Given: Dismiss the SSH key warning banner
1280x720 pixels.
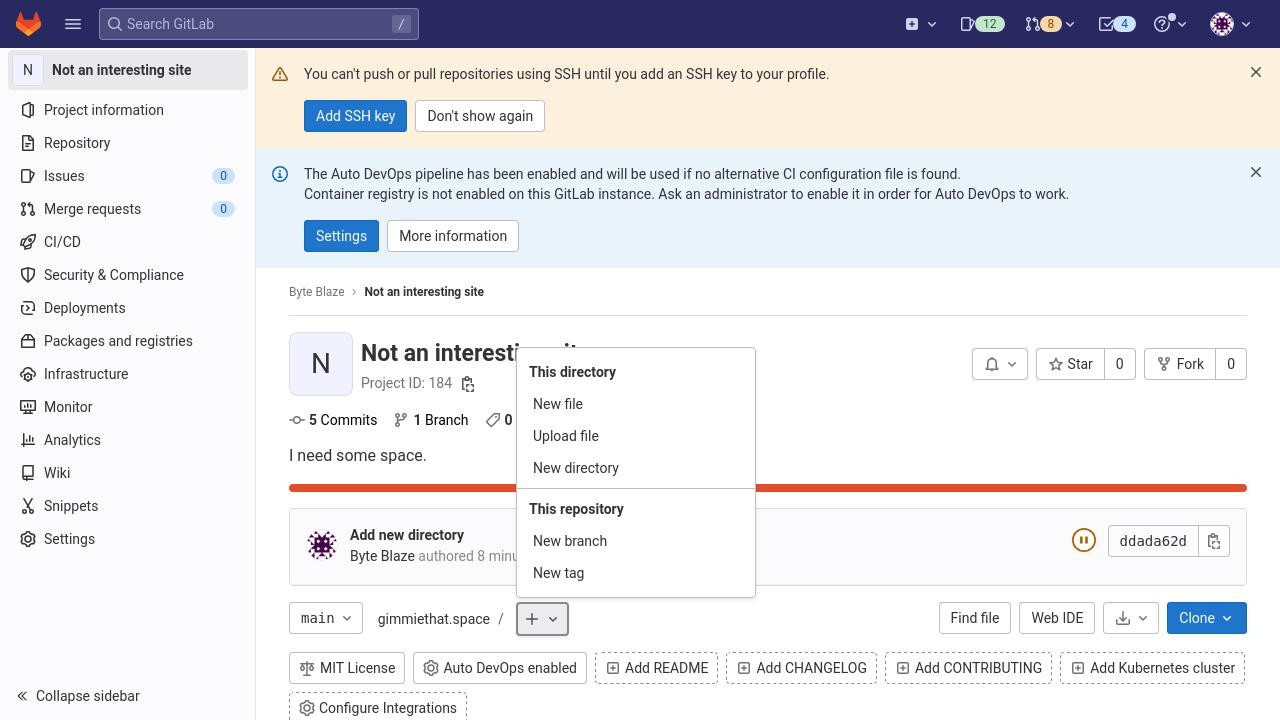Looking at the screenshot, I should [x=1256, y=72].
